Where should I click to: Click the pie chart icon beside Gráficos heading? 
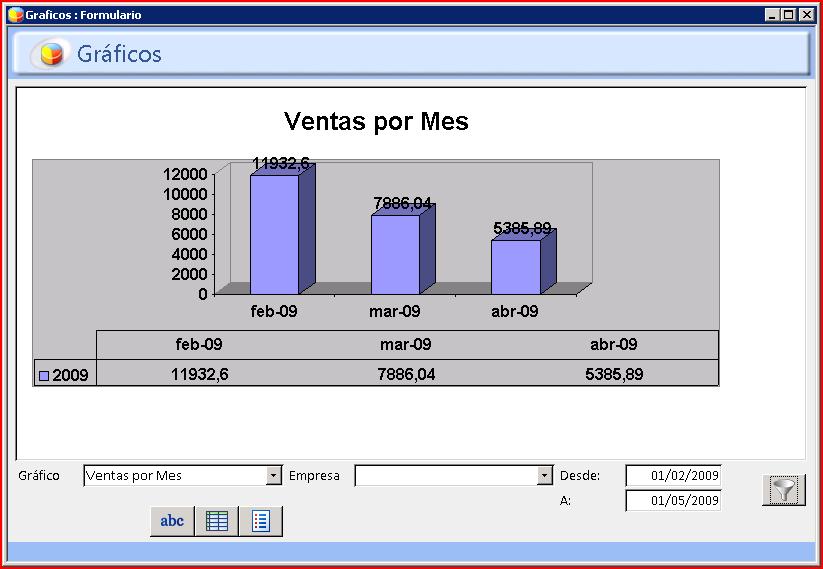click(x=51, y=54)
